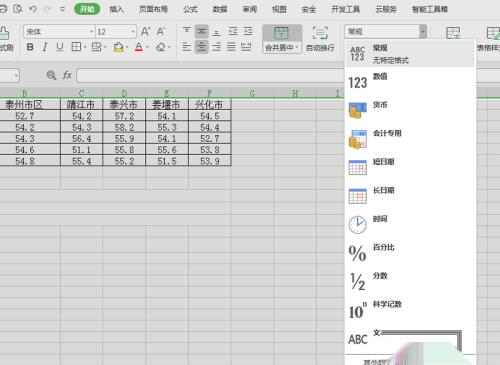500x365 pixels.
Task: Click the print preview icon in quick toolbar
Action: tap(18, 8)
